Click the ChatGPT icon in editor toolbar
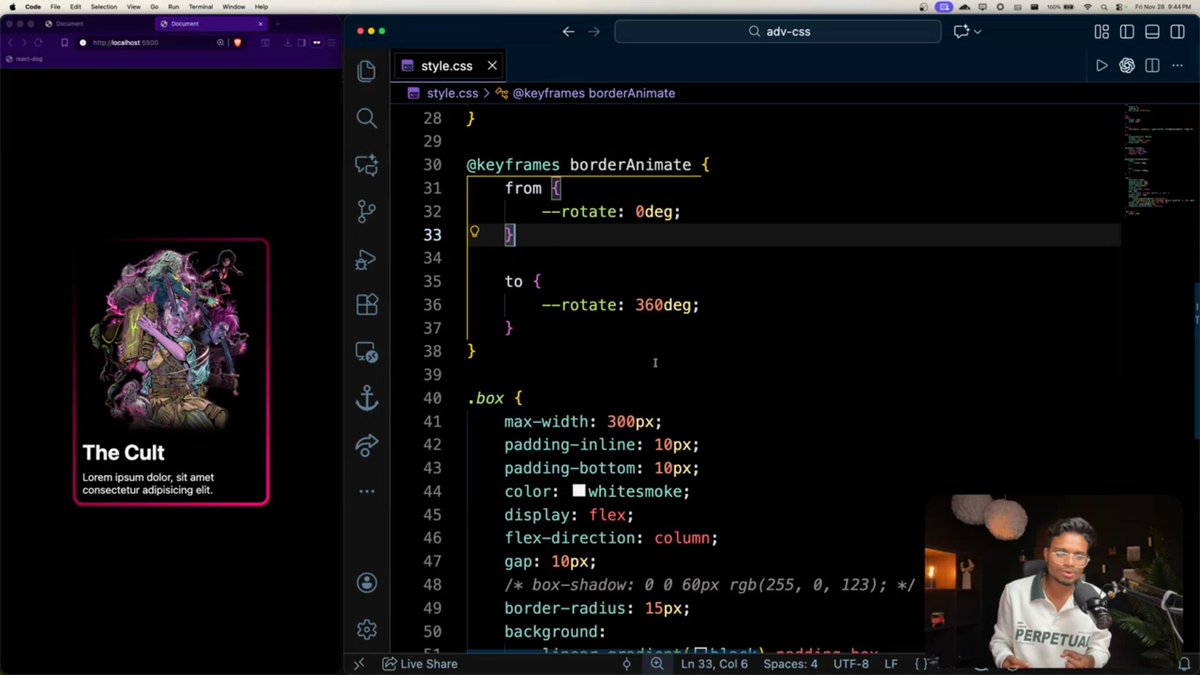Viewport: 1200px width, 675px height. 1127,66
